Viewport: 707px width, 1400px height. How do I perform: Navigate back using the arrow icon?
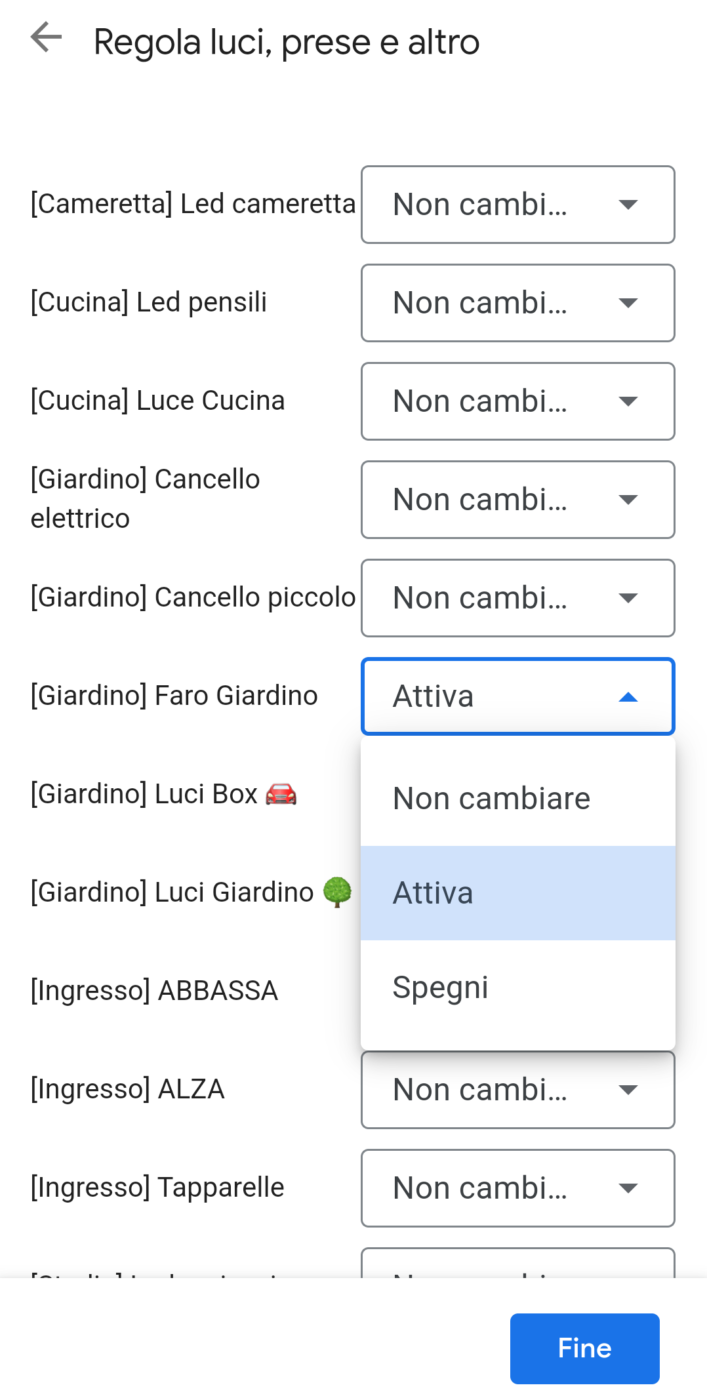[x=46, y=37]
